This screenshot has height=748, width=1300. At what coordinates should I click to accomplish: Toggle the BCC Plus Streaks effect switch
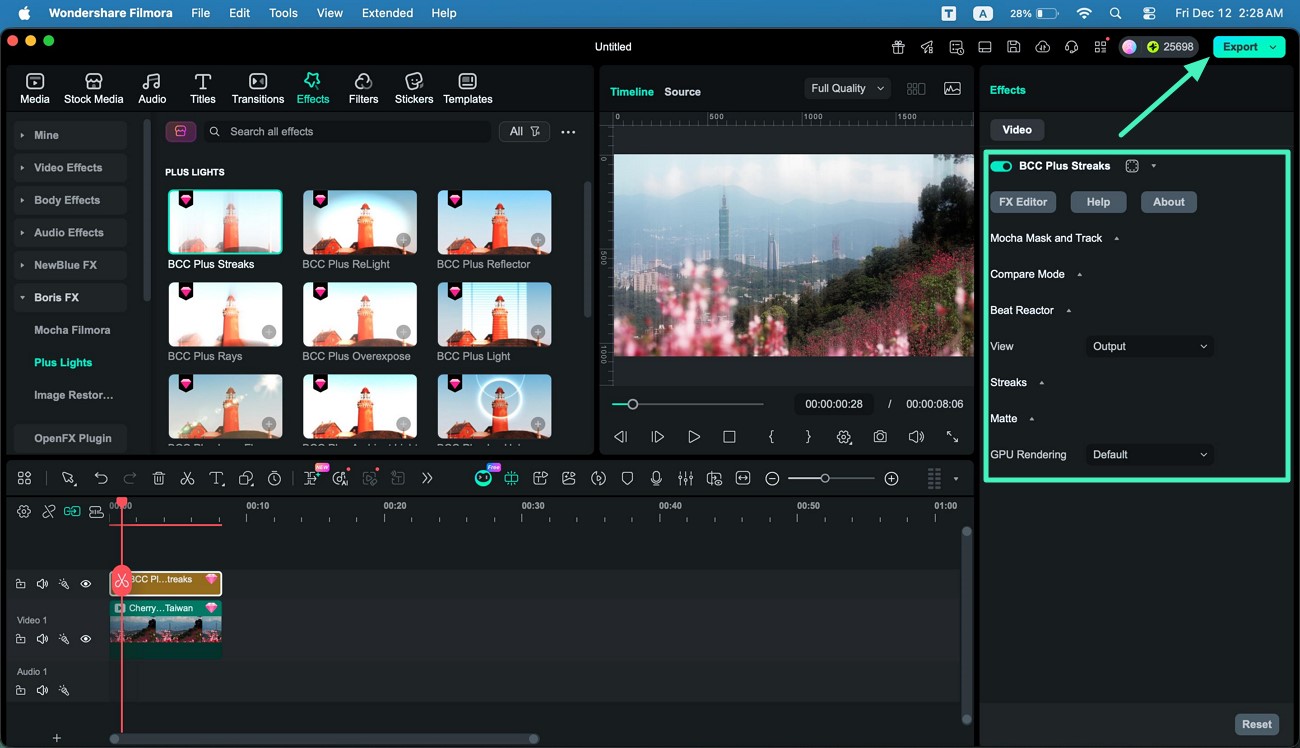pos(1000,166)
